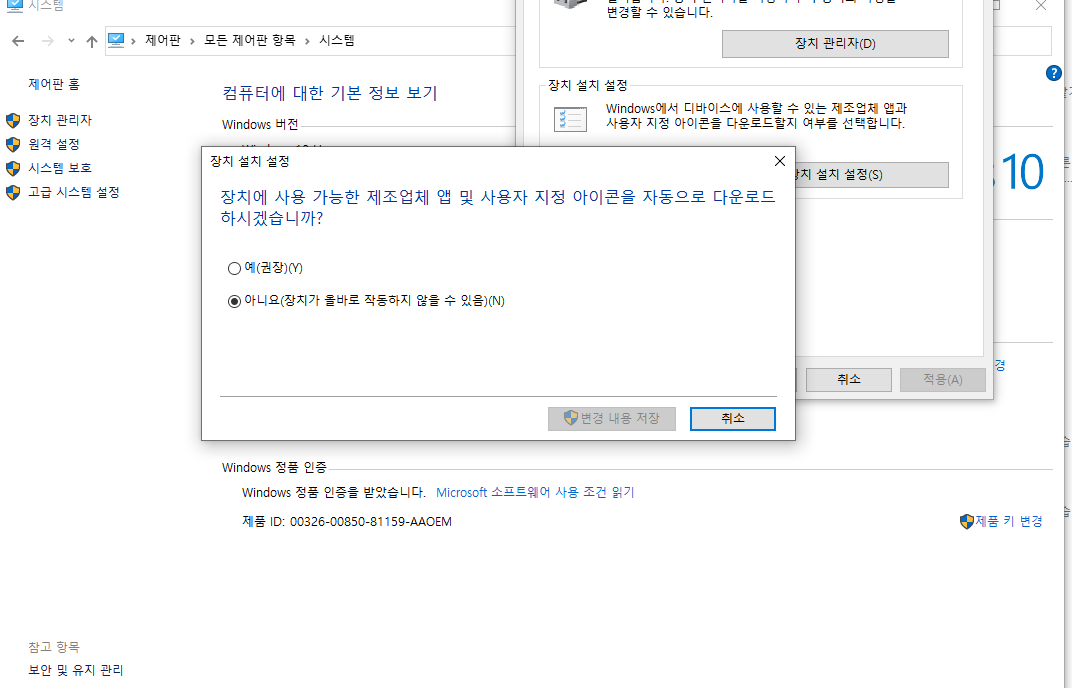Click 컴퓨터에 대한 기본 정보 보기 heading
Viewport: 1072px width, 688px height.
pyautogui.click(x=330, y=93)
